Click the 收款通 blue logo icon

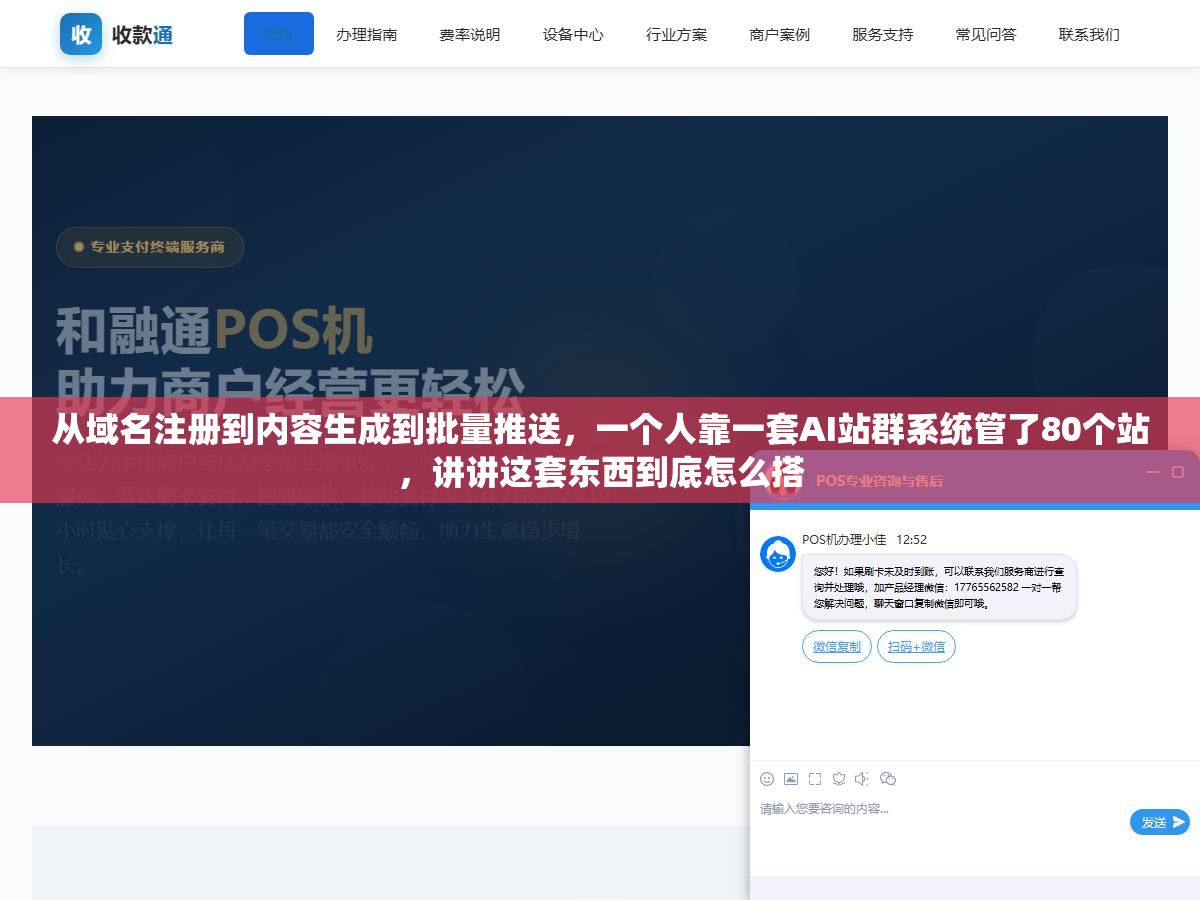pos(81,34)
